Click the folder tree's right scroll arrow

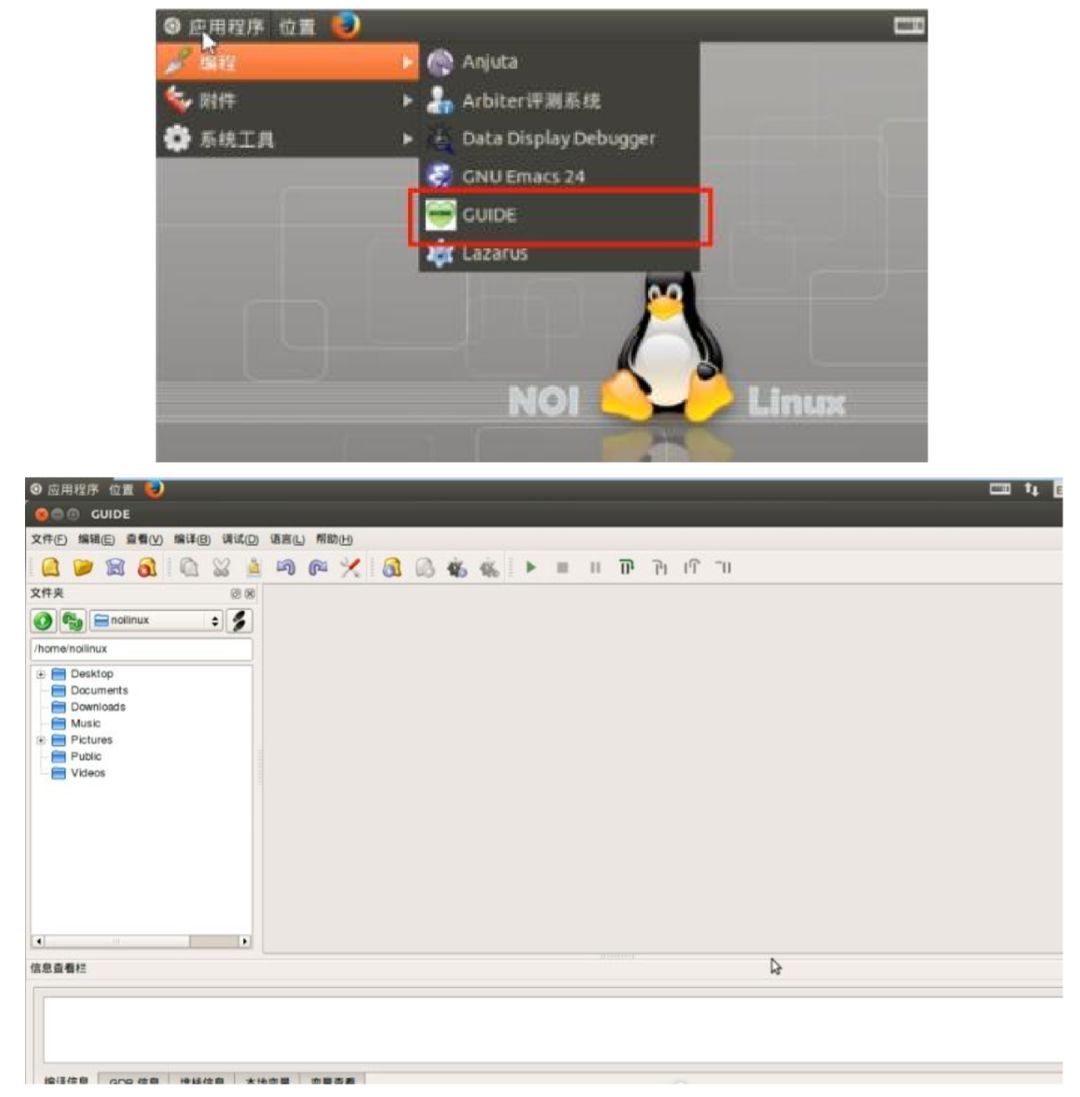tap(244, 942)
